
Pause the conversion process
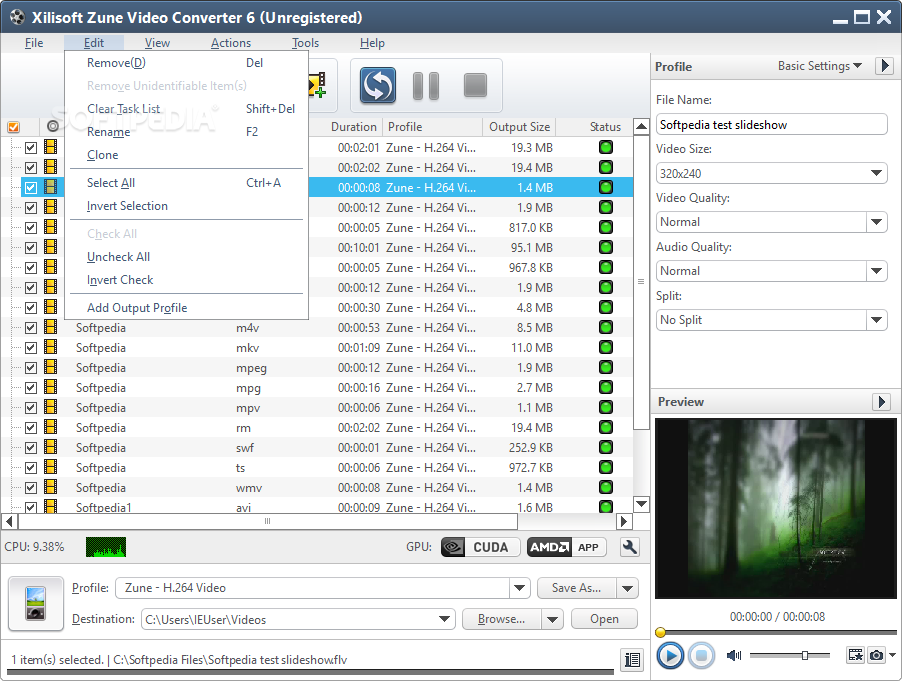tap(426, 86)
